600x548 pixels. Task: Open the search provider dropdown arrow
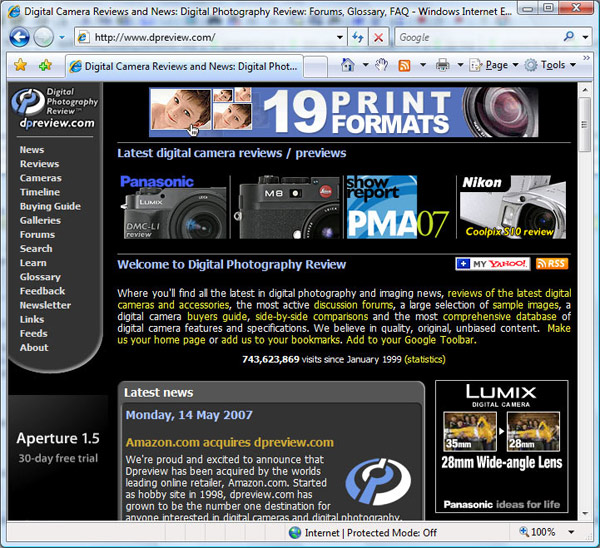click(585, 38)
